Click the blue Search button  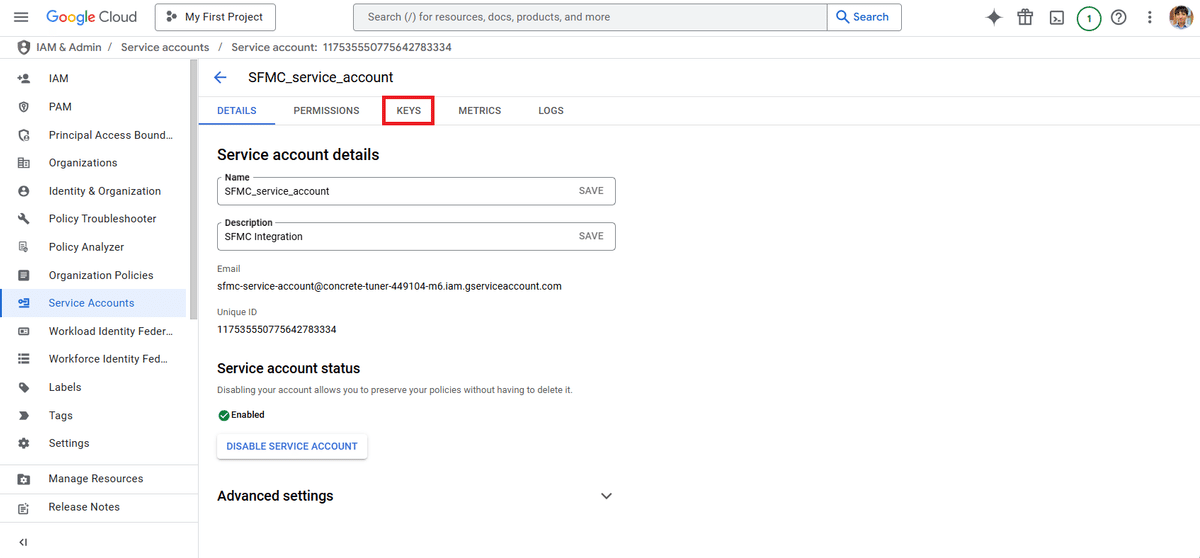(864, 17)
